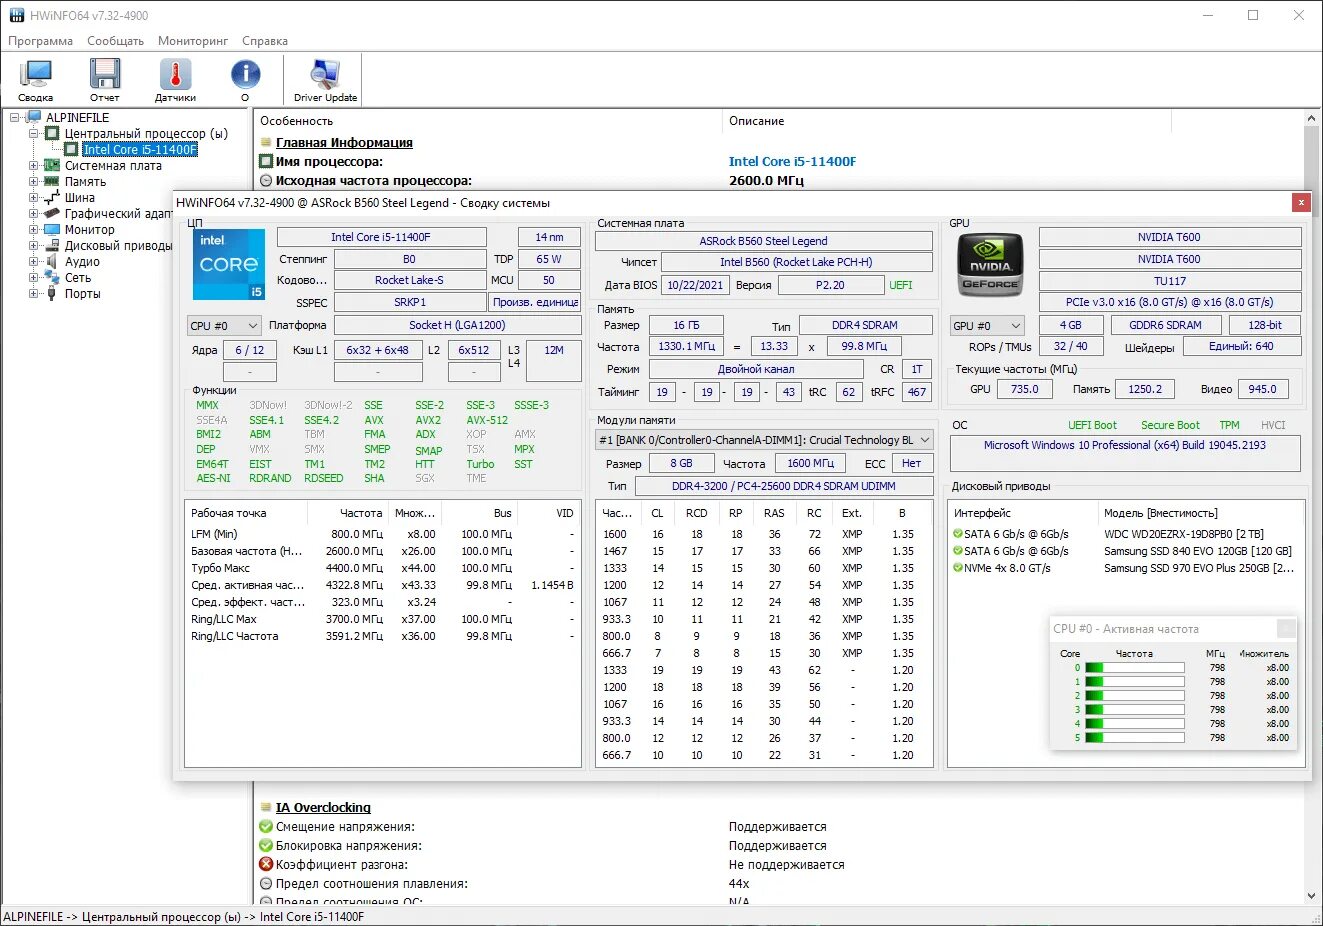The width and height of the screenshot is (1323, 926).
Task: Click the red cross beside Коэффициент разгона
Action: 266,865
